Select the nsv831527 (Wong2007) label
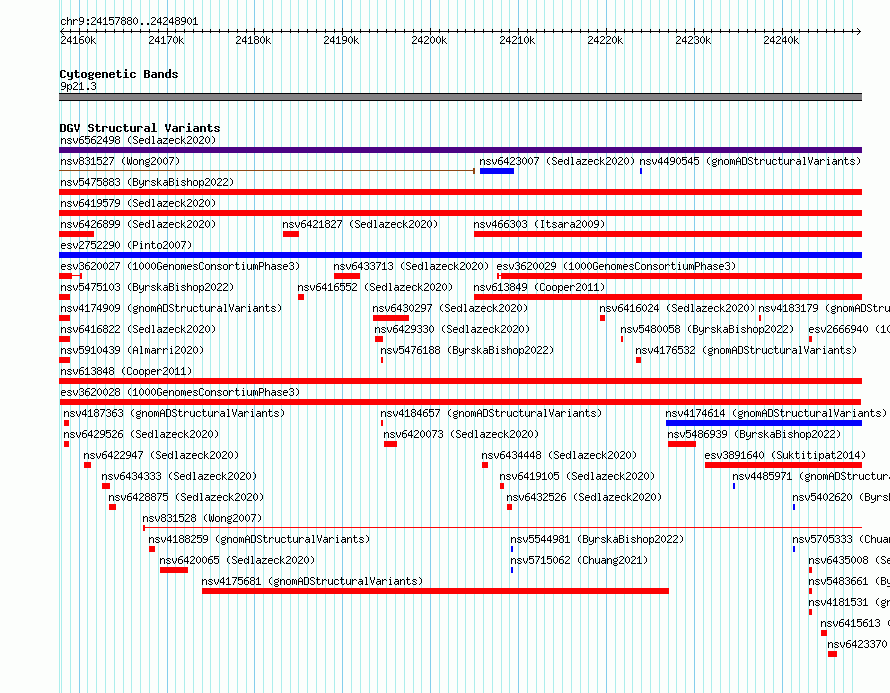The width and height of the screenshot is (890, 693). point(120,161)
